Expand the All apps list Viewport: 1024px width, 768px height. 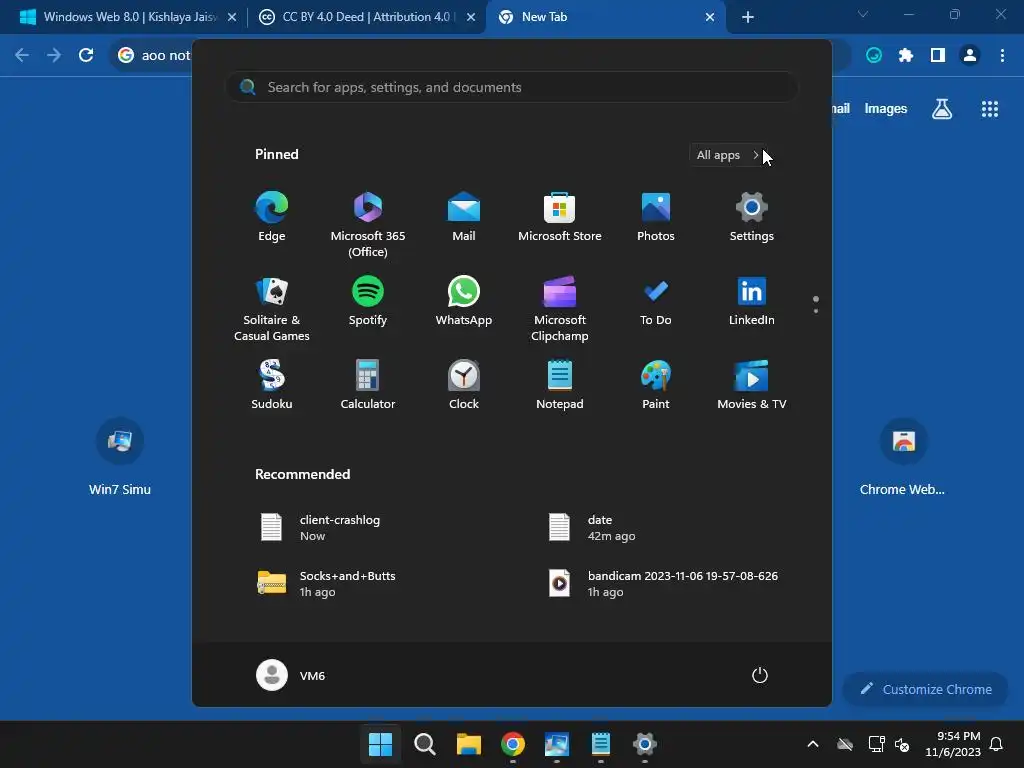point(728,155)
